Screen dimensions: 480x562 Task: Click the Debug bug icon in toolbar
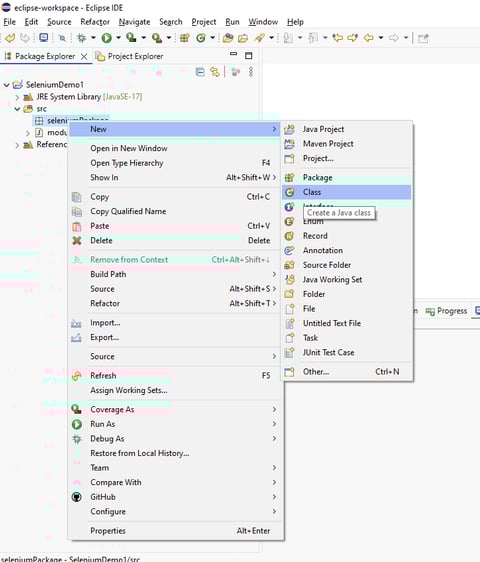[x=82, y=38]
